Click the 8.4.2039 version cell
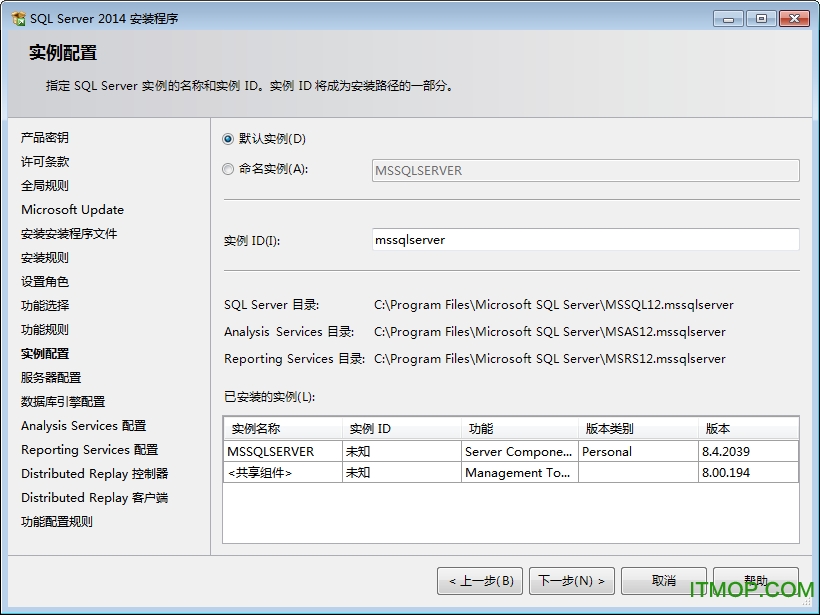The height and width of the screenshot is (615, 820). tap(748, 451)
